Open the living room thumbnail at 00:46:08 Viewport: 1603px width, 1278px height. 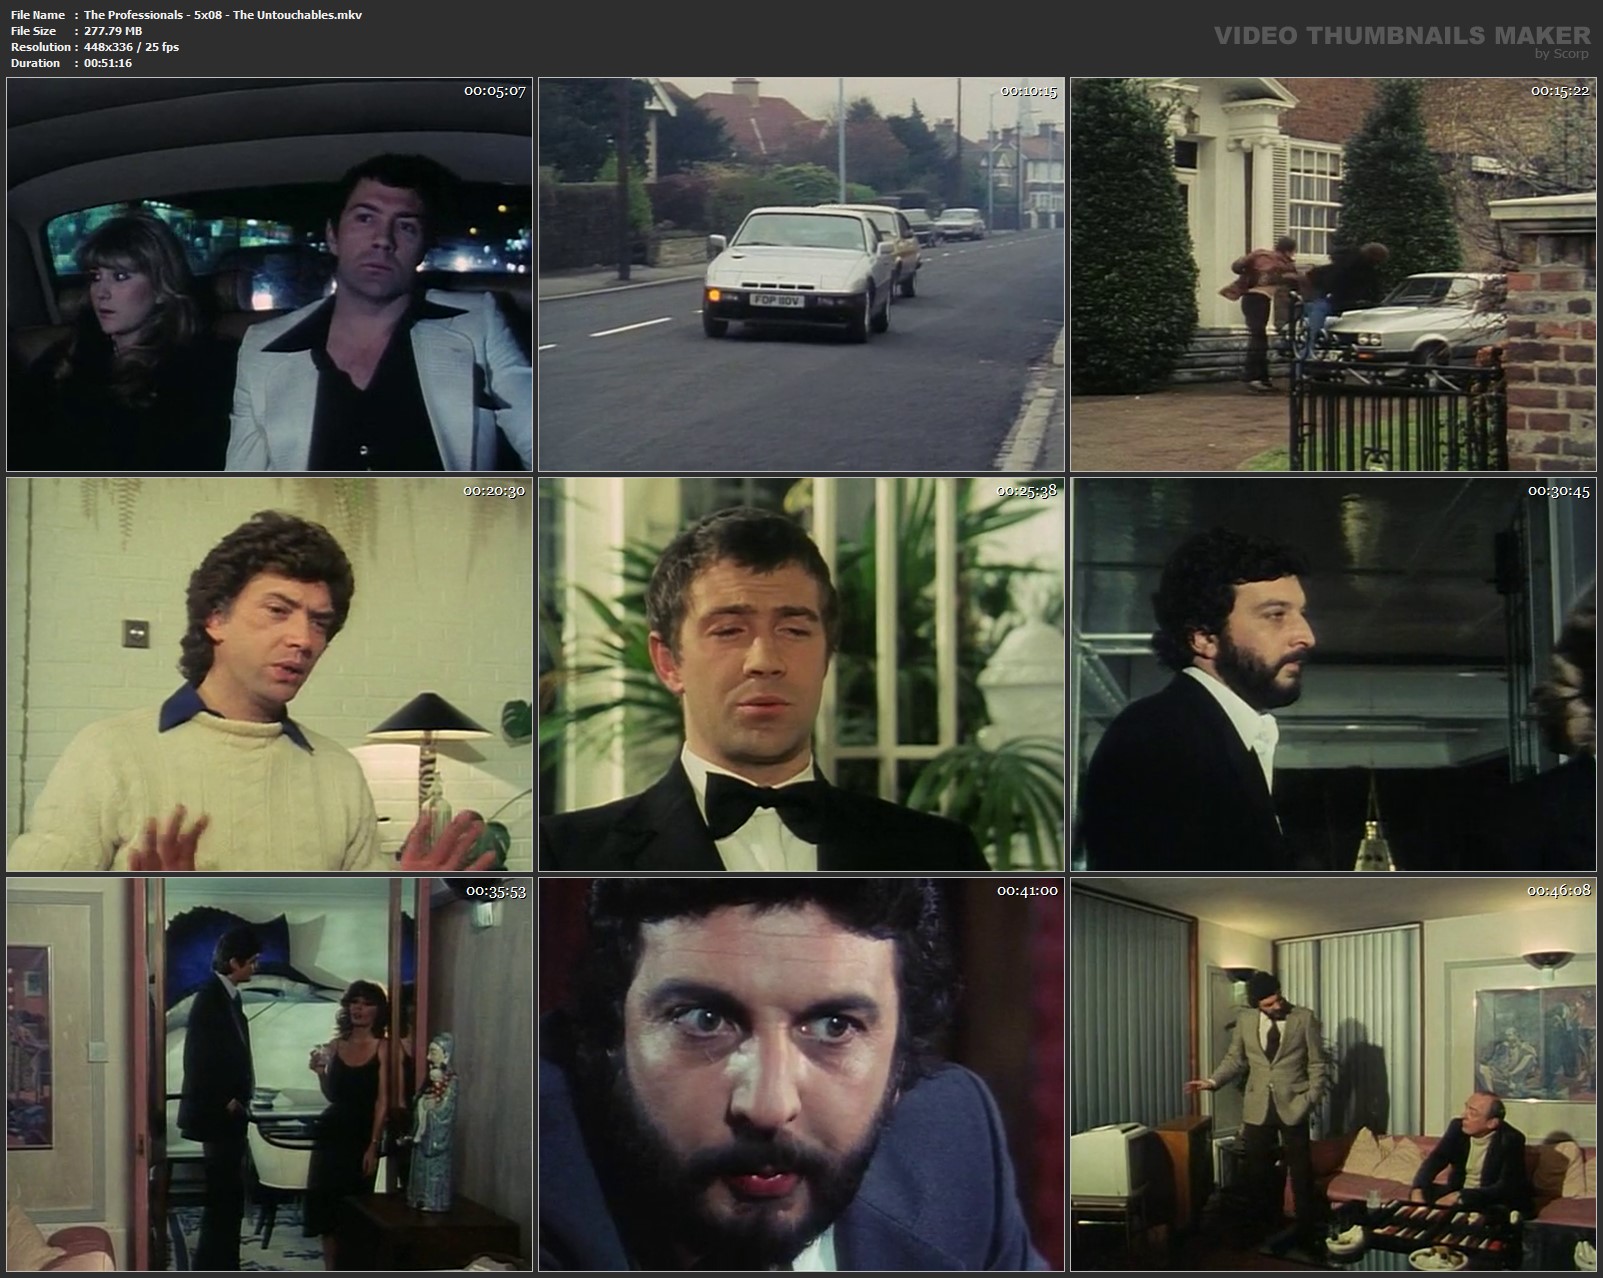tap(1333, 1074)
